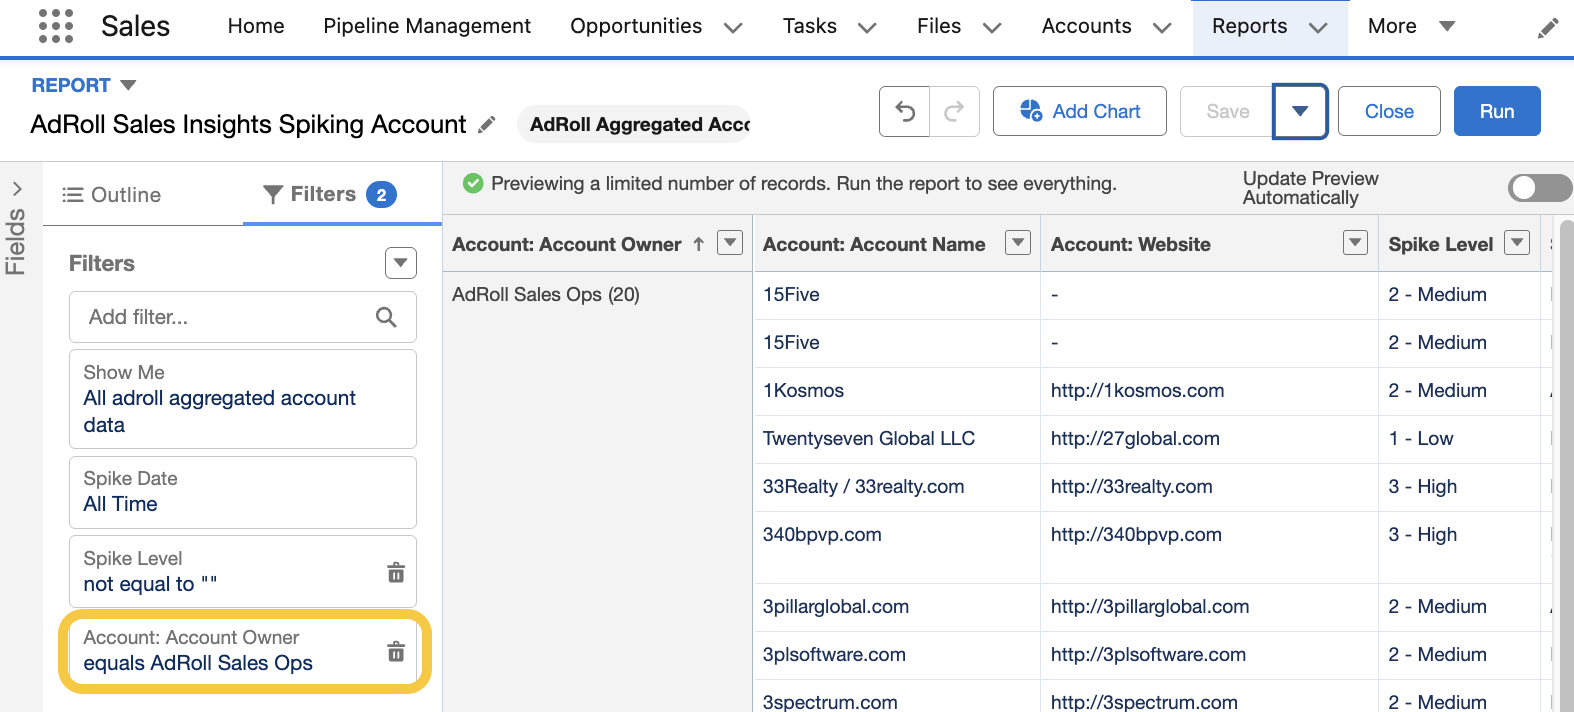Expand the Opportunities nav dropdown
Viewport: 1574px width, 712px height.
coord(733,28)
